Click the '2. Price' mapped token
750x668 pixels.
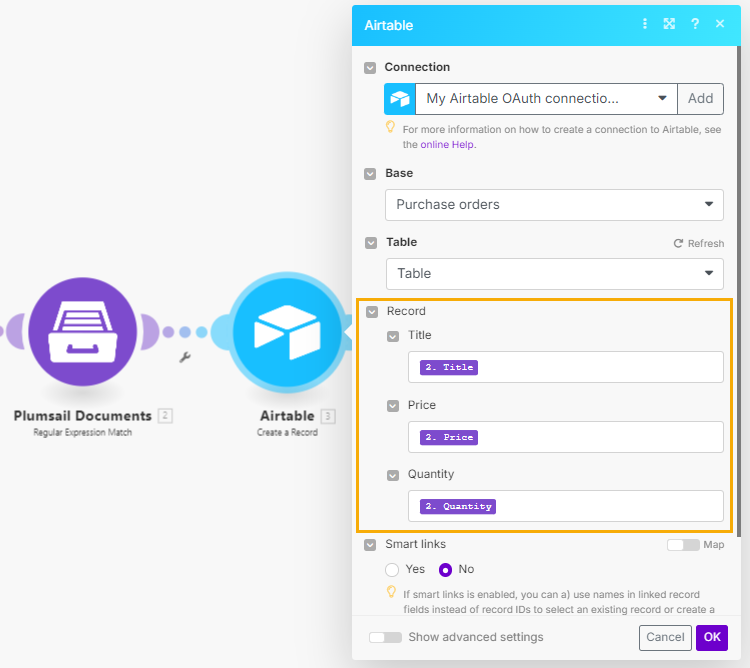pyautogui.click(x=449, y=437)
